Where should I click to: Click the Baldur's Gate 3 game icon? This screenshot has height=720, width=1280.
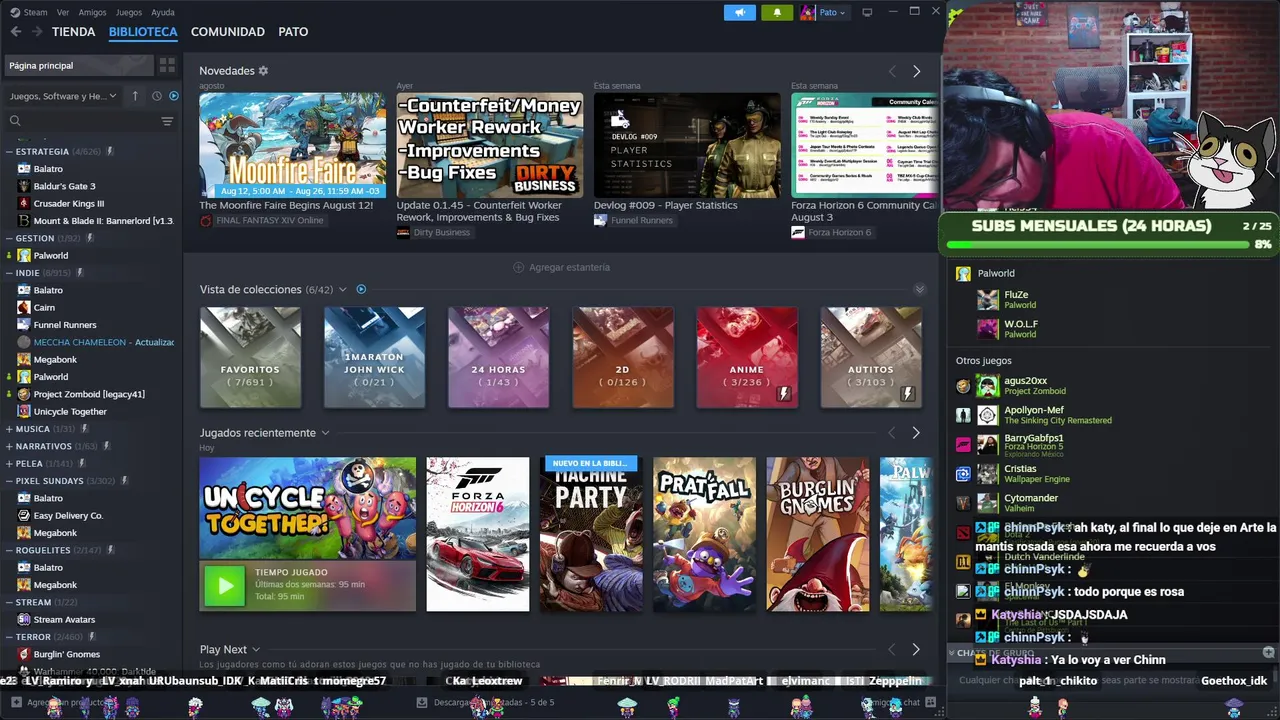(x=24, y=186)
